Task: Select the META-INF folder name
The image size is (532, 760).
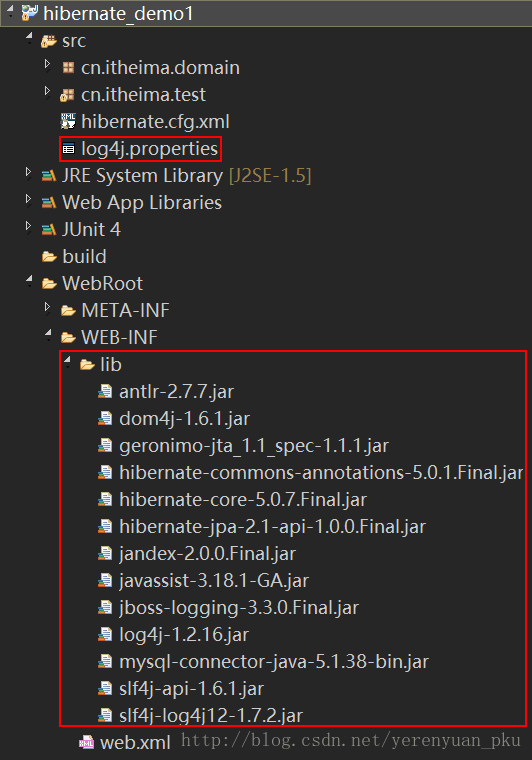Action: point(125,311)
